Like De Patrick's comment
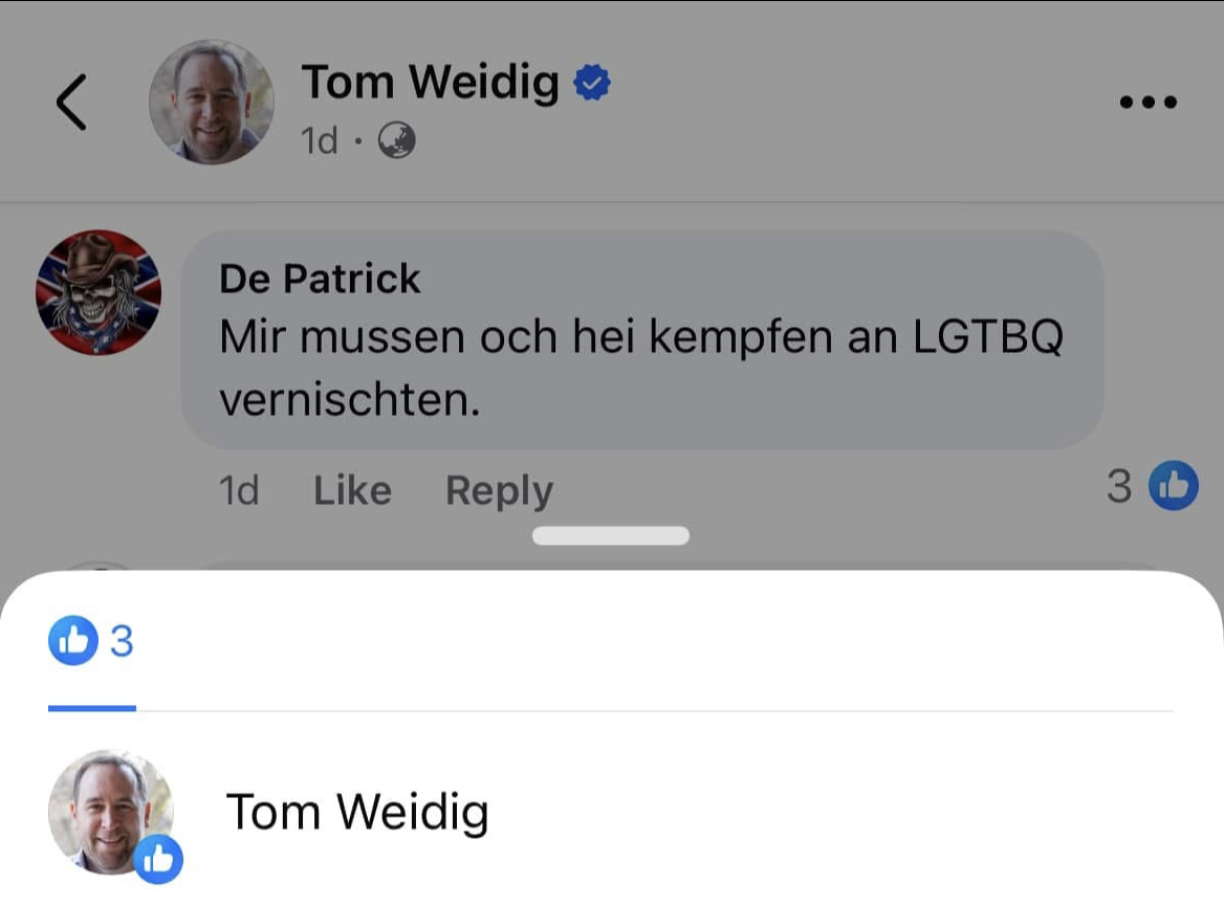This screenshot has height=906, width=1224. [x=352, y=491]
